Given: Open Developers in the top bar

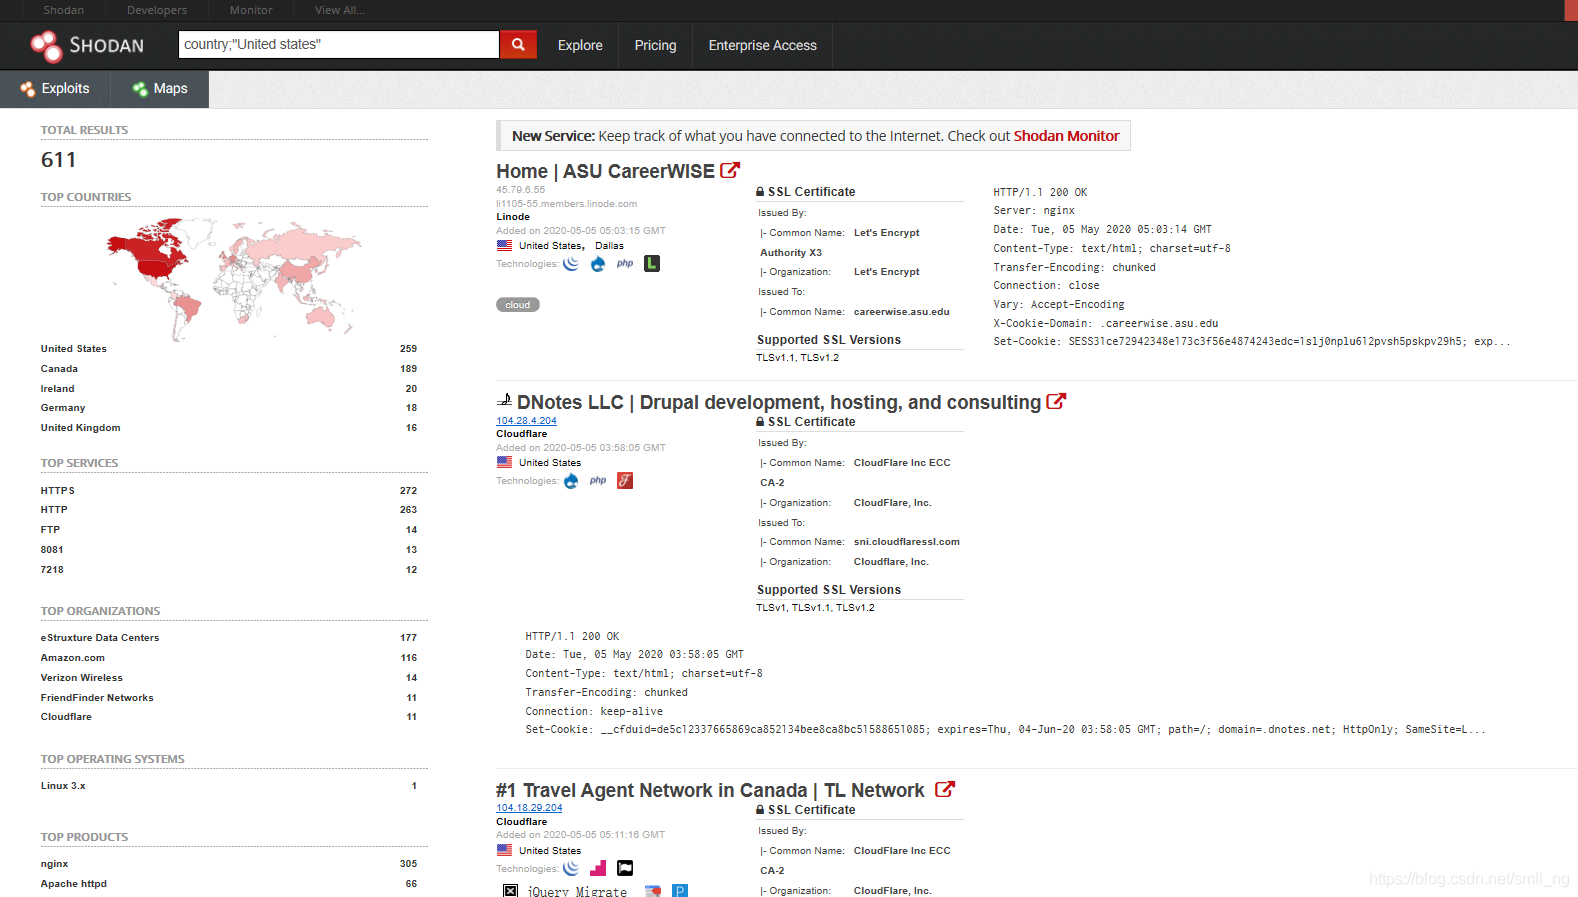Looking at the screenshot, I should click(x=157, y=10).
